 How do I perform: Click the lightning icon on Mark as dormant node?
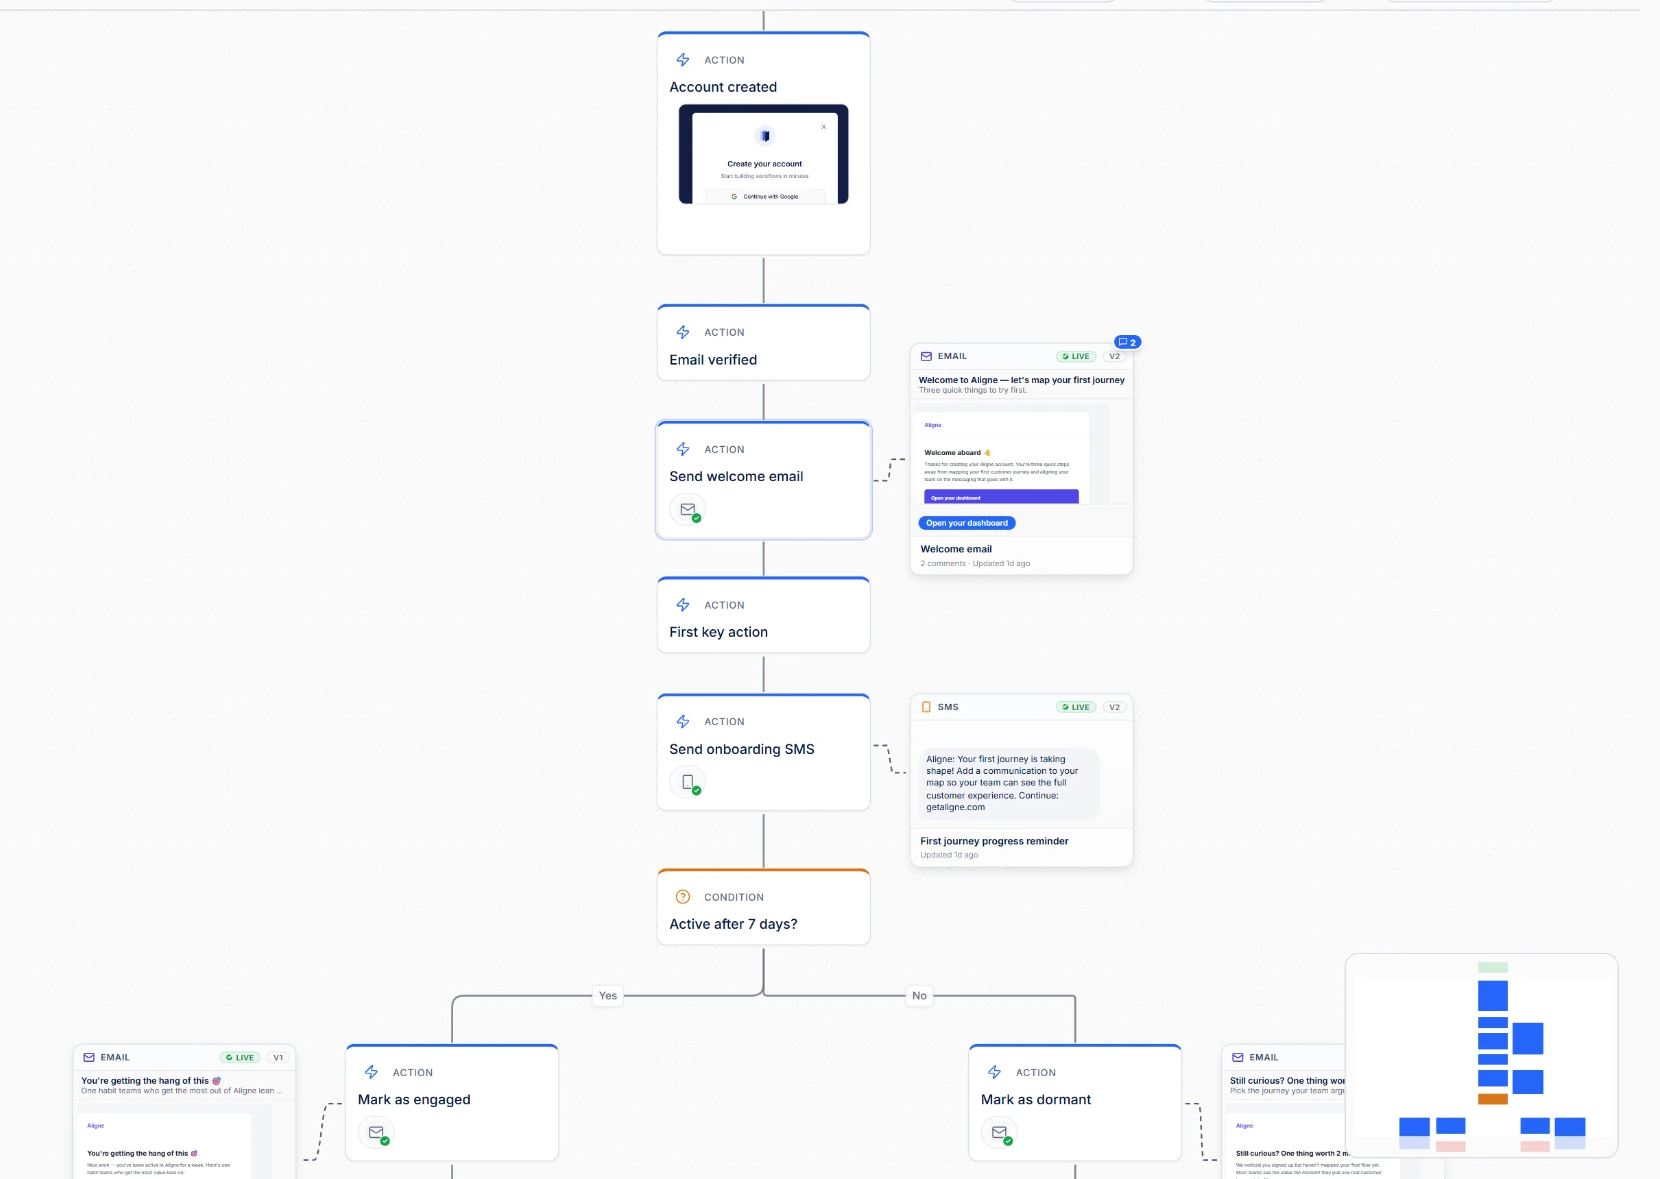click(994, 1072)
